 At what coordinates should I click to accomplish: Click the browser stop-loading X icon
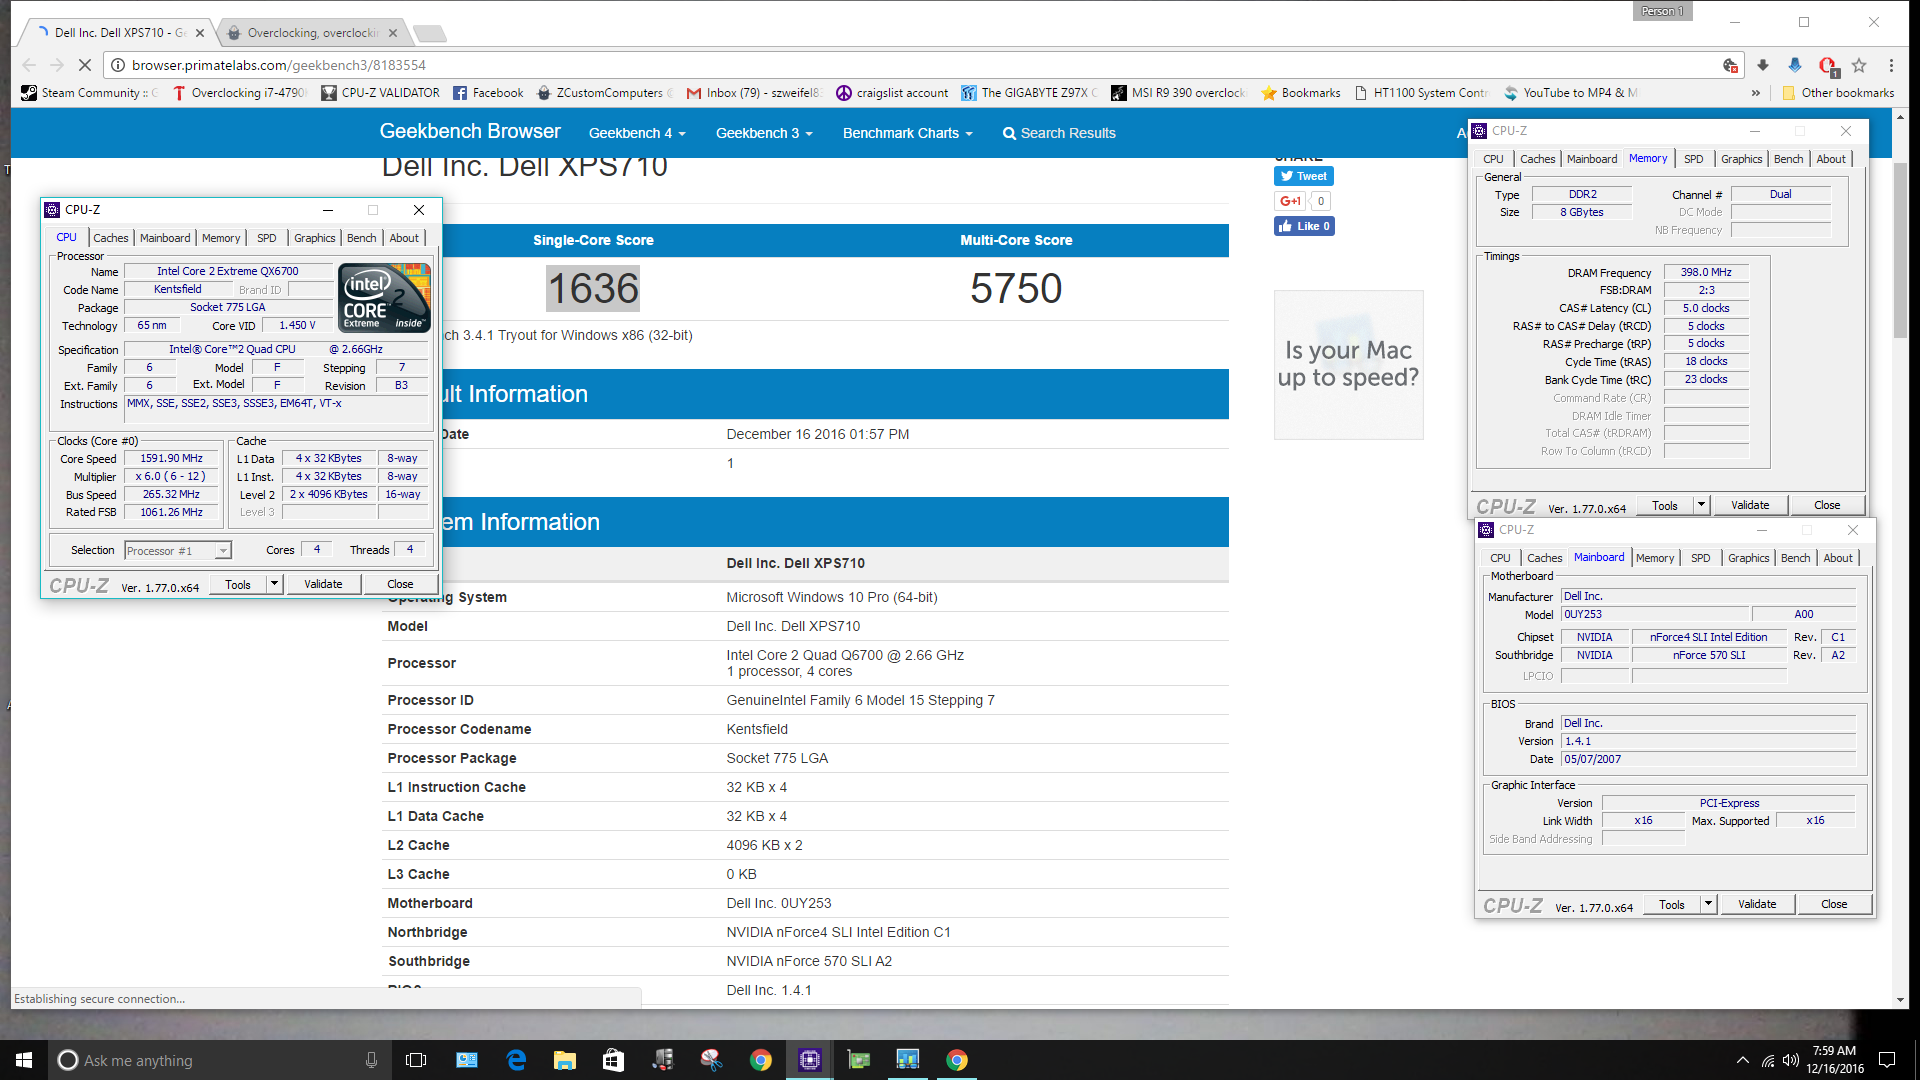click(x=85, y=65)
